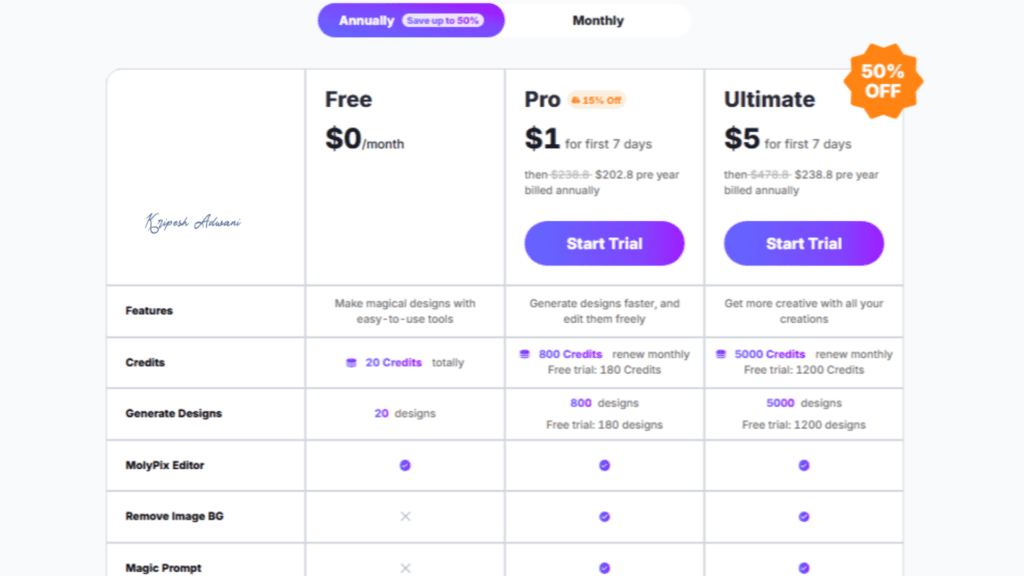
Task: Toggle the Magic Prompt checkmark under Ultimate
Action: click(x=804, y=567)
